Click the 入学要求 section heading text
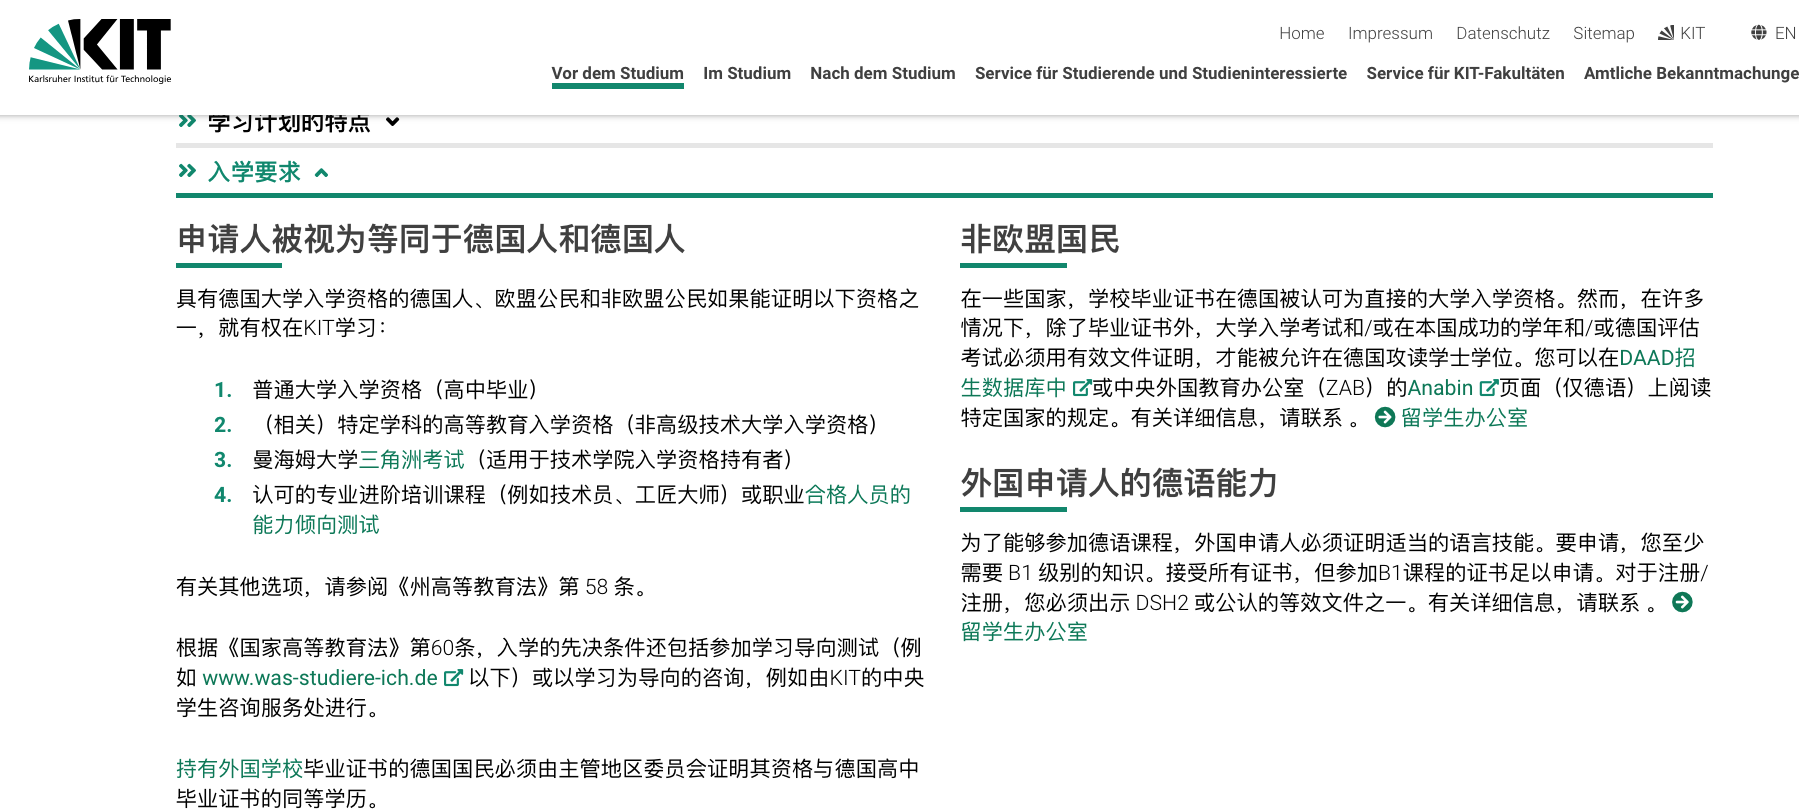Image resolution: width=1799 pixels, height=809 pixels. (254, 172)
